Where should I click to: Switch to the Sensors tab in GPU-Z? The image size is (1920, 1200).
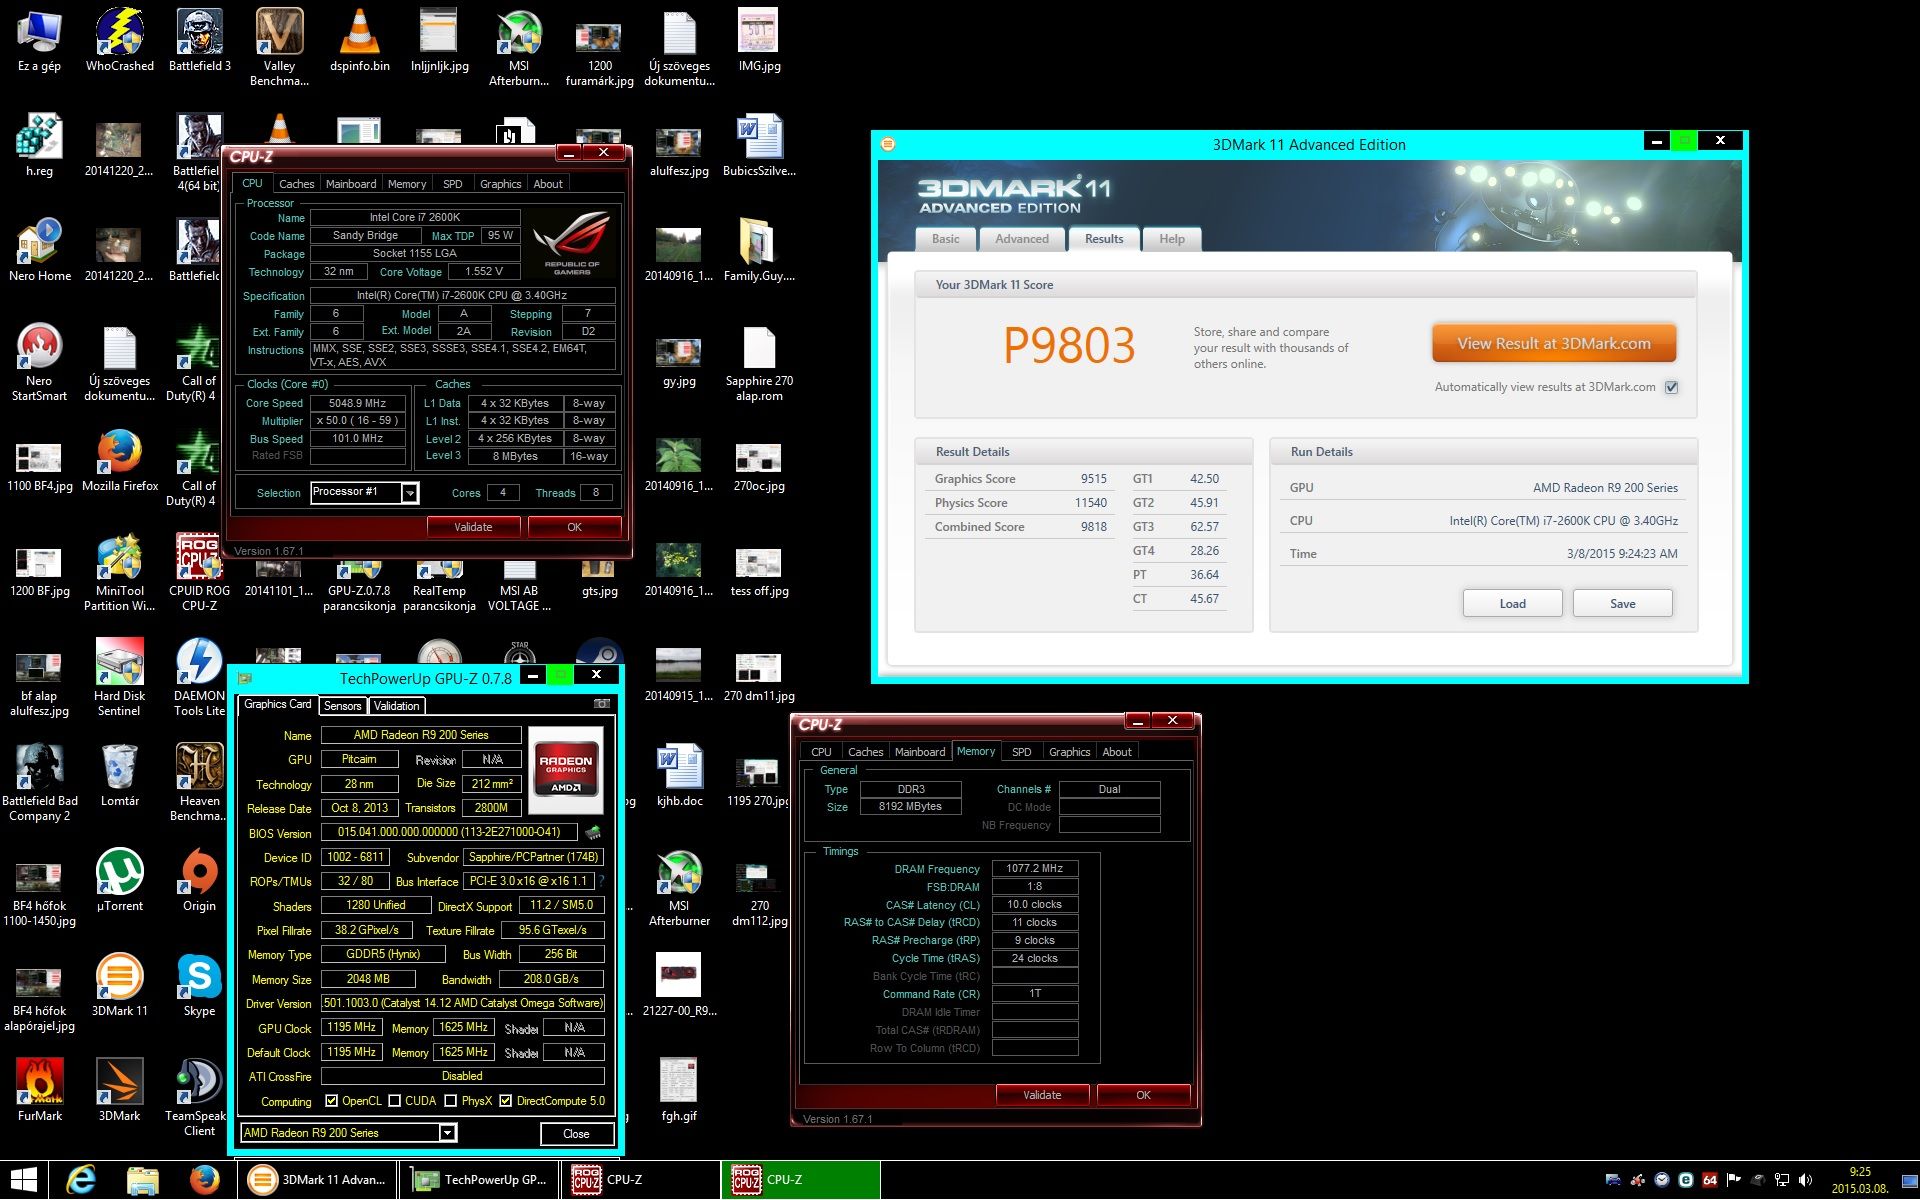click(x=342, y=706)
